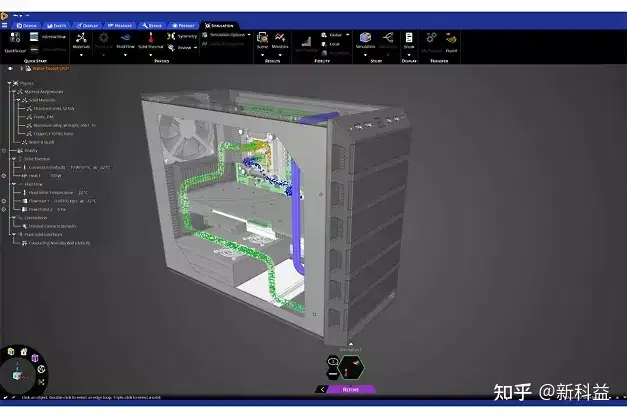Switch to the Measure tab
This screenshot has height=419, width=627.
pos(120,26)
